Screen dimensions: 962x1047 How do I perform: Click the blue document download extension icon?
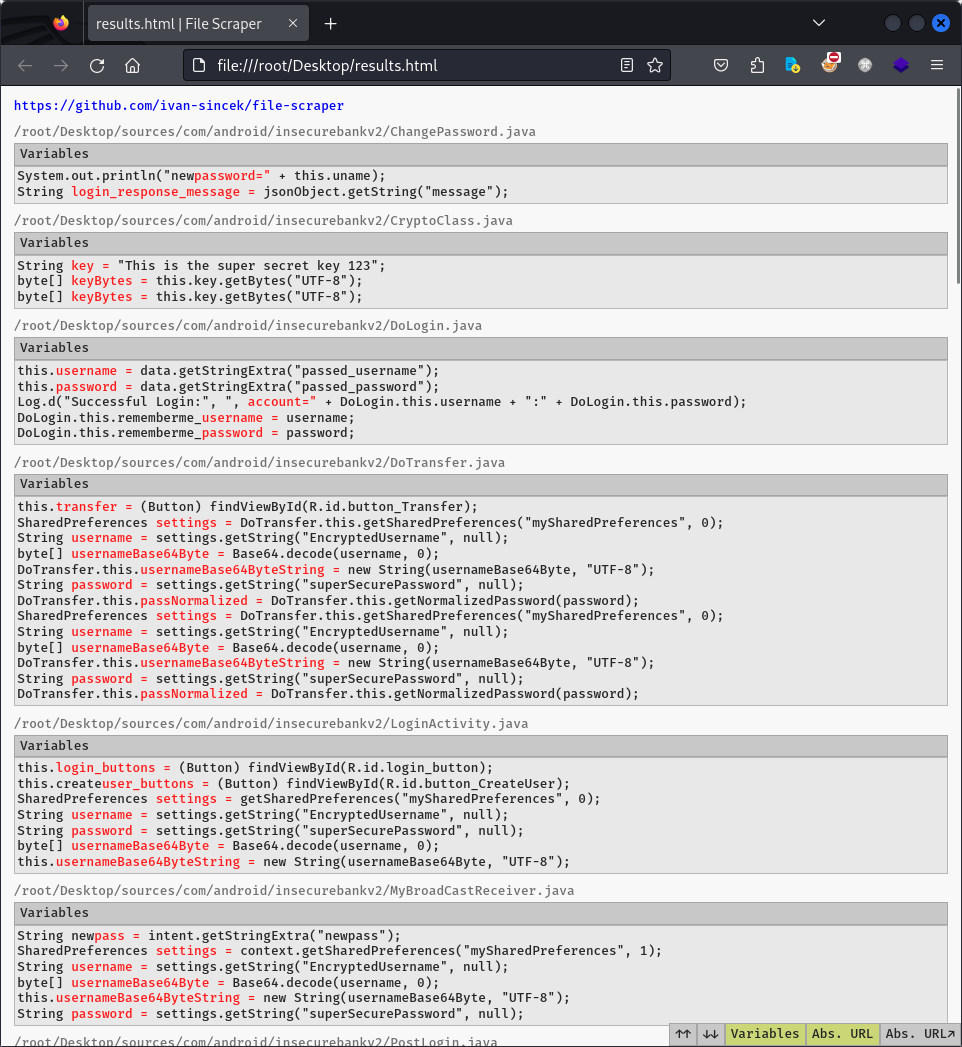pos(792,65)
